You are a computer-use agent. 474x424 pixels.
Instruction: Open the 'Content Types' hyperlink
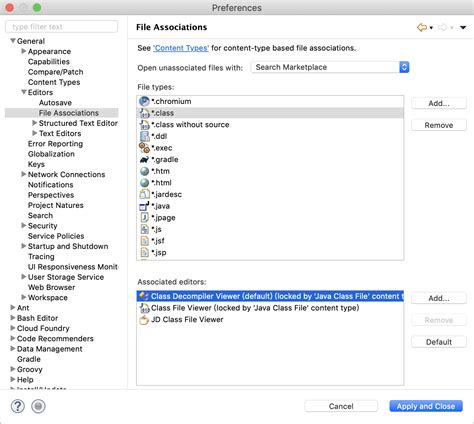[x=181, y=48]
